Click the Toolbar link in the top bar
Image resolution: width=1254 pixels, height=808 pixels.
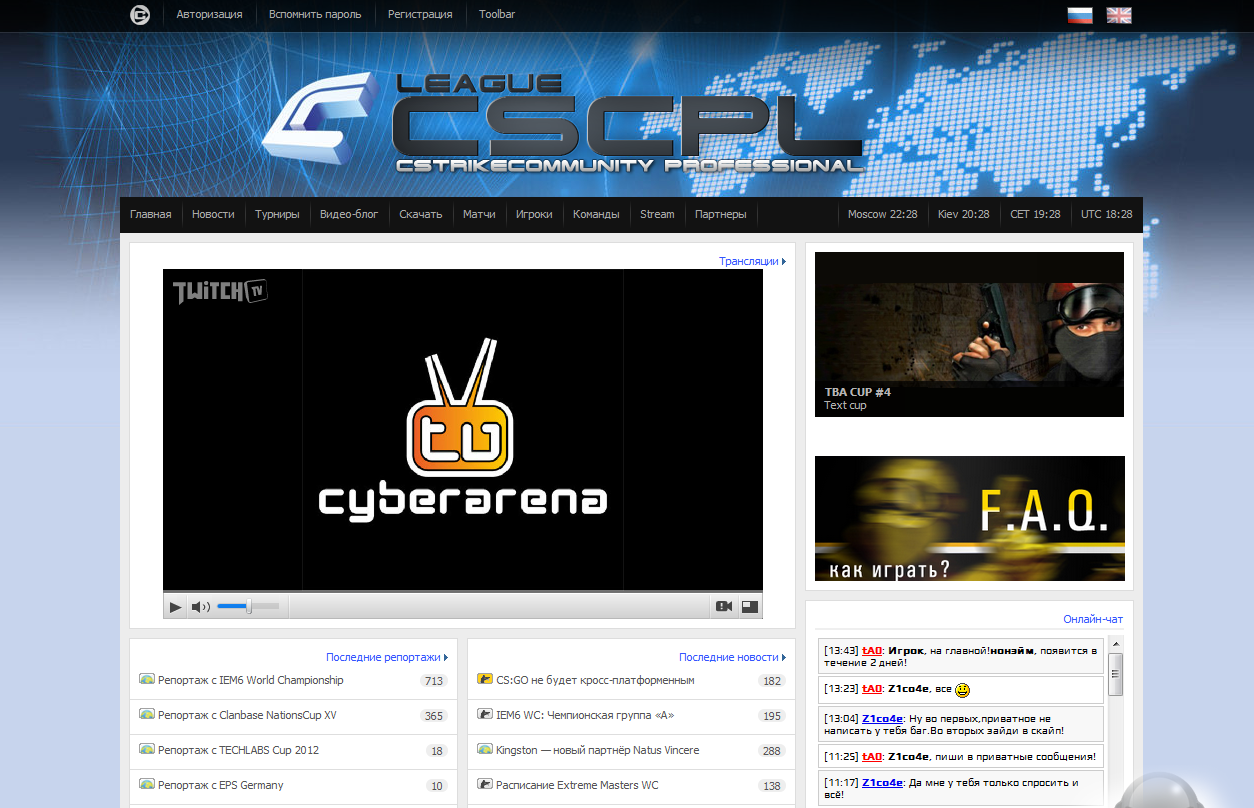pyautogui.click(x=497, y=15)
